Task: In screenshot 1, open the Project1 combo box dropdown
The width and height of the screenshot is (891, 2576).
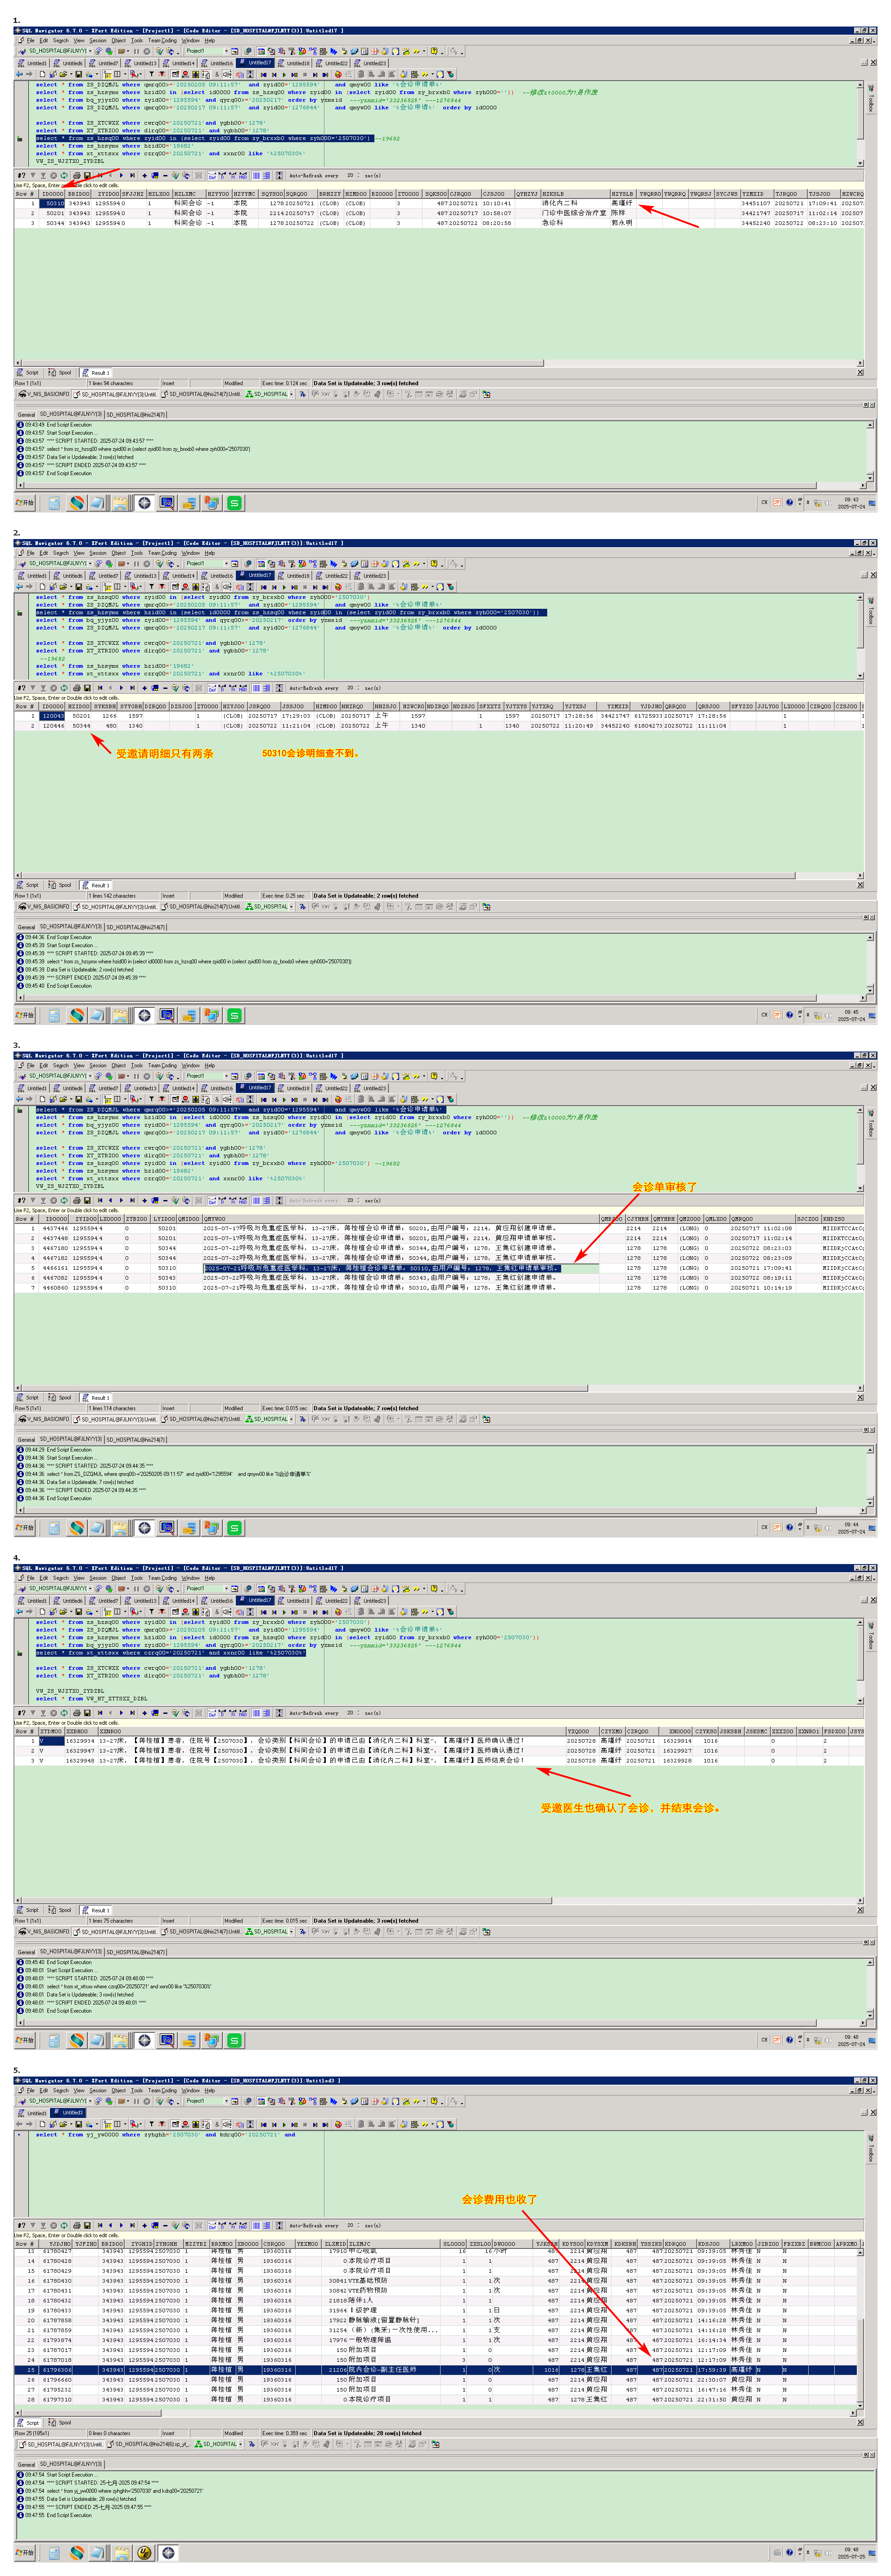Action: point(226,50)
